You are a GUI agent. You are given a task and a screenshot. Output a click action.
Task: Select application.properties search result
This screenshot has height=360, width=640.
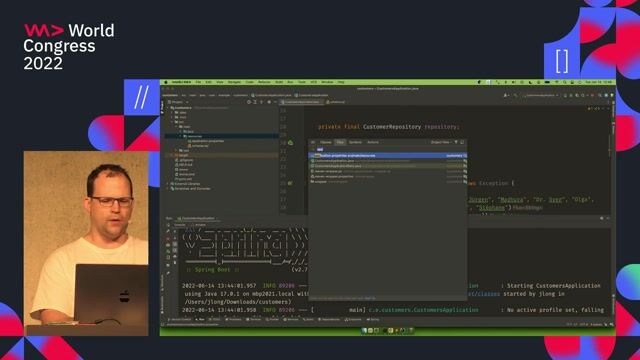[x=388, y=156]
